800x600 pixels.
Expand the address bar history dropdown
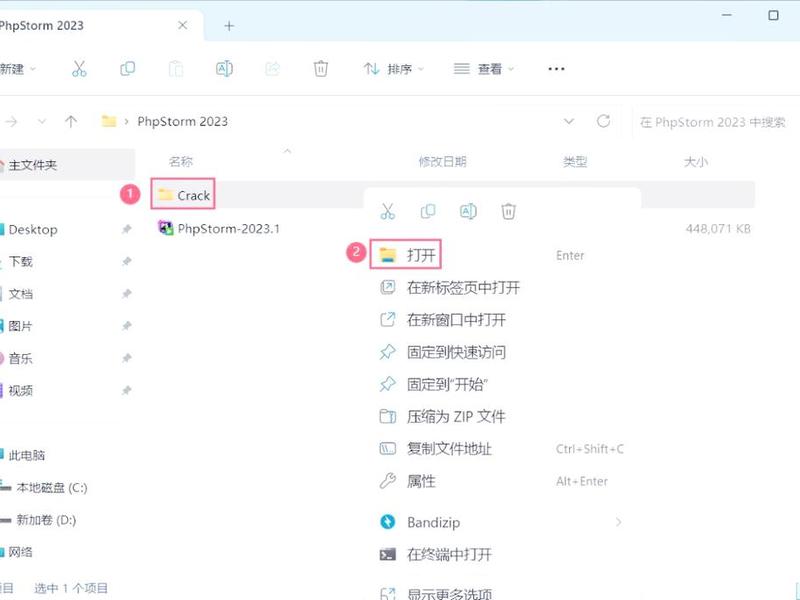point(568,121)
